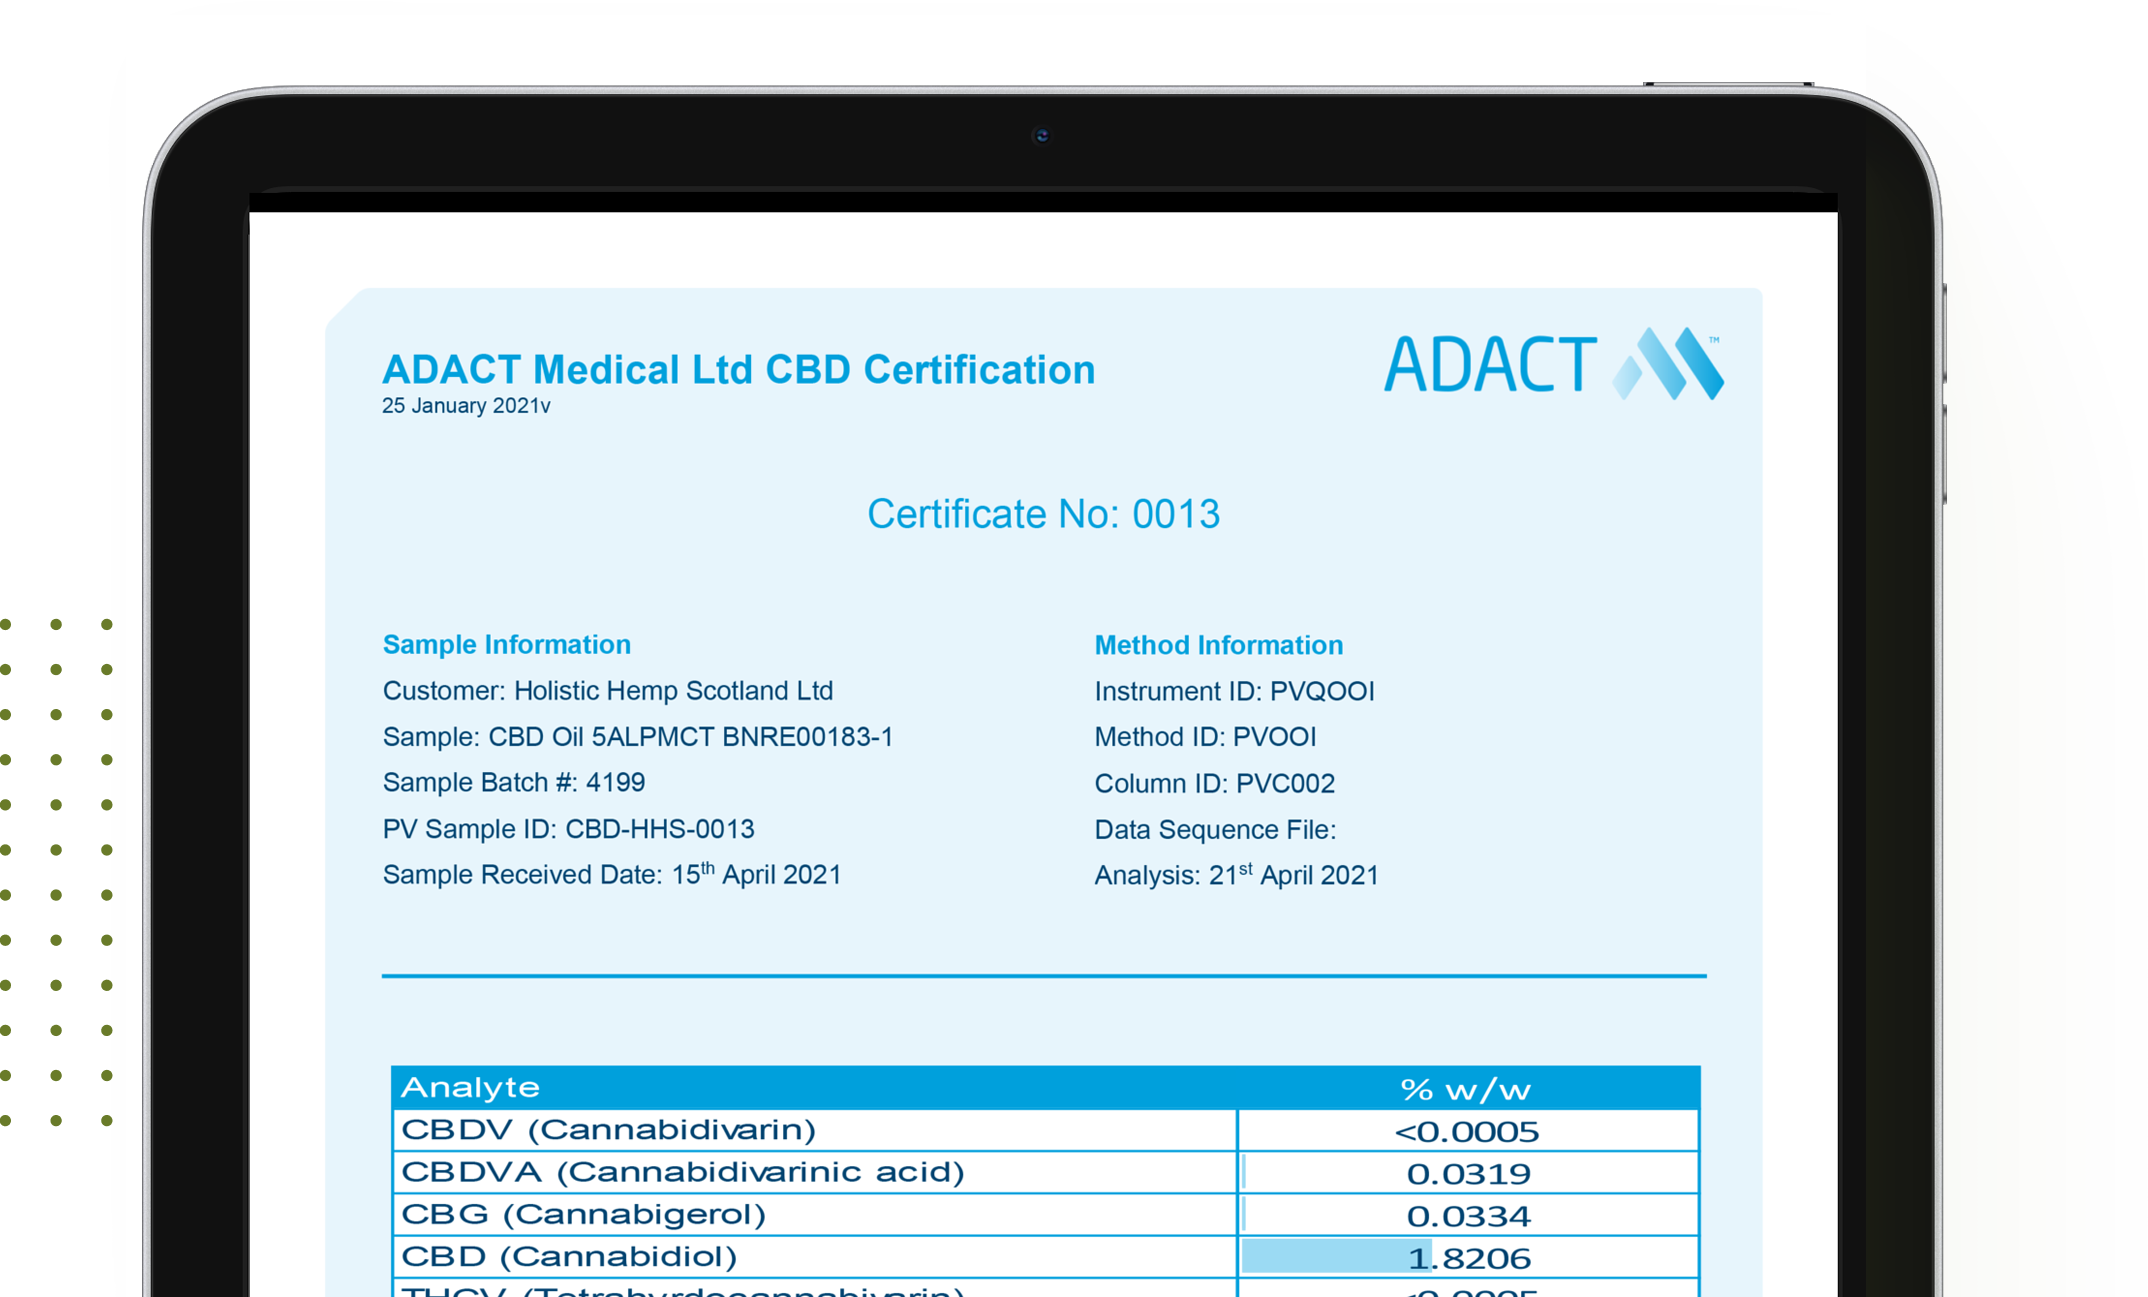This screenshot has width=2148, height=1297.
Task: Click the date '25 January 2021v'
Action: (x=466, y=406)
